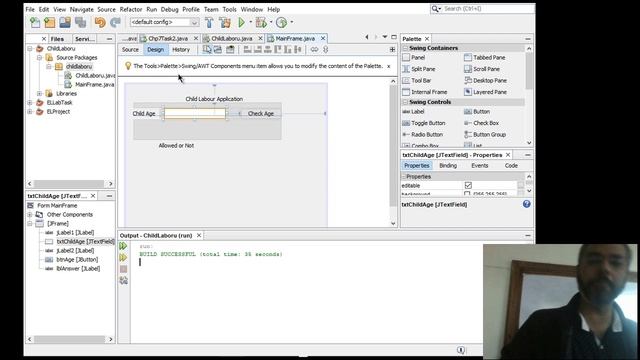Viewport: 640px width, 360px height.
Task: Click the New File toolbar icon
Action: [x=35, y=22]
